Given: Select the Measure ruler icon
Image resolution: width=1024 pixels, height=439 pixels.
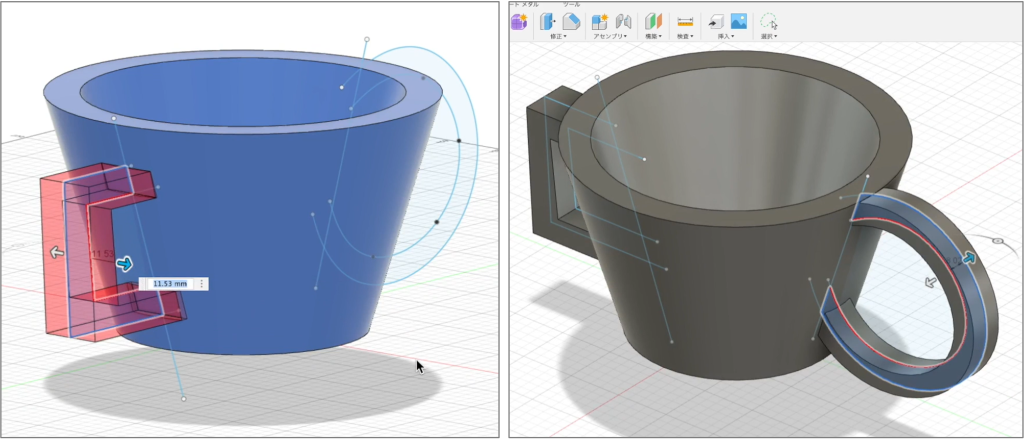Looking at the screenshot, I should click(x=685, y=21).
